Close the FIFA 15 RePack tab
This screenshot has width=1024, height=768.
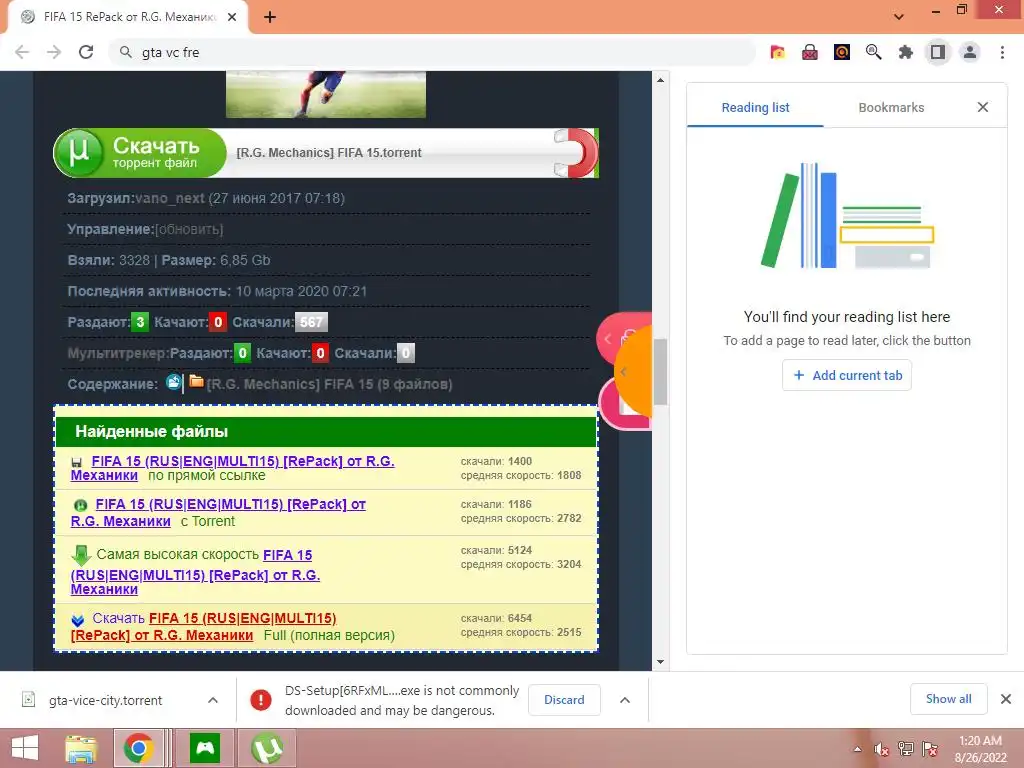(232, 17)
